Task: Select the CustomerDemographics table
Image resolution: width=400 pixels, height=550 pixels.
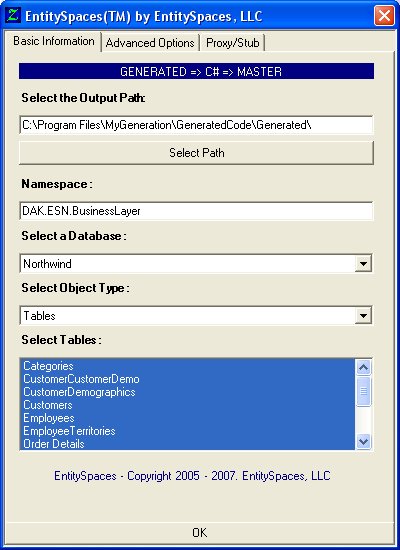Action: coord(187,392)
